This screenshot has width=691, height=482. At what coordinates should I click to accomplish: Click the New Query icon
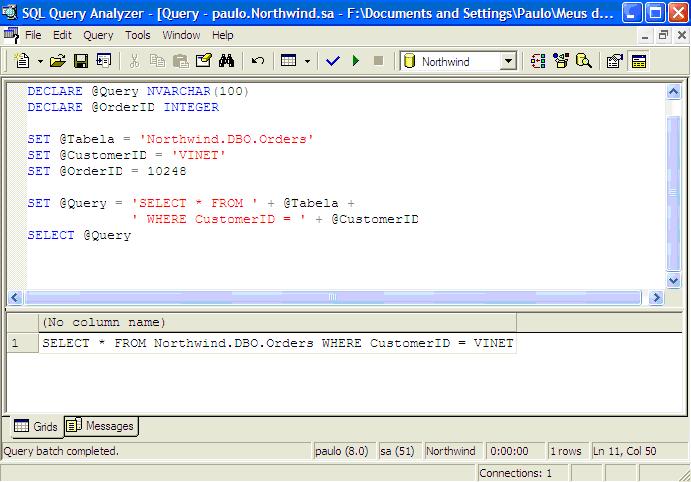tap(22, 61)
